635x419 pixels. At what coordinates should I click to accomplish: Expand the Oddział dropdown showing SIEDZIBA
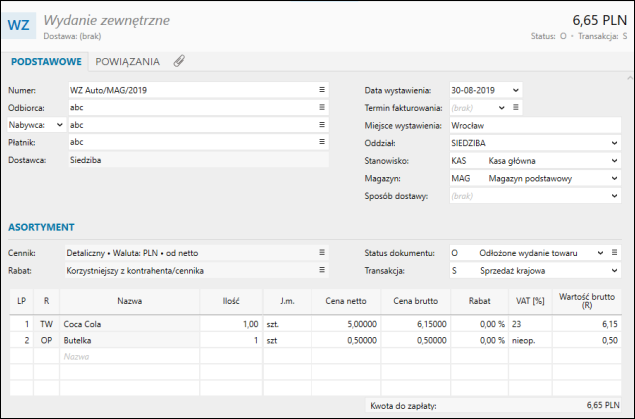pos(614,143)
